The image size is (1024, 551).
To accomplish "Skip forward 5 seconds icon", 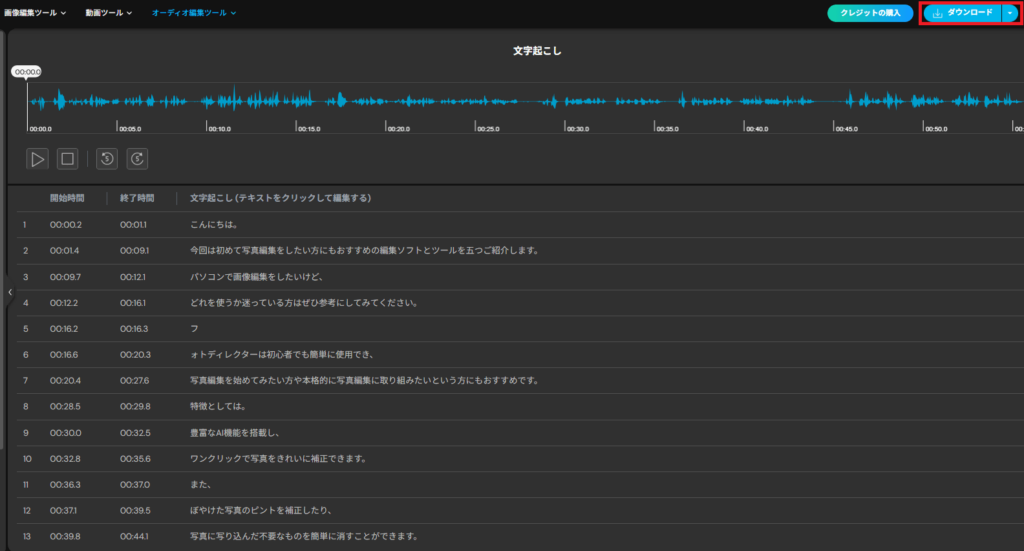I will (x=137, y=158).
